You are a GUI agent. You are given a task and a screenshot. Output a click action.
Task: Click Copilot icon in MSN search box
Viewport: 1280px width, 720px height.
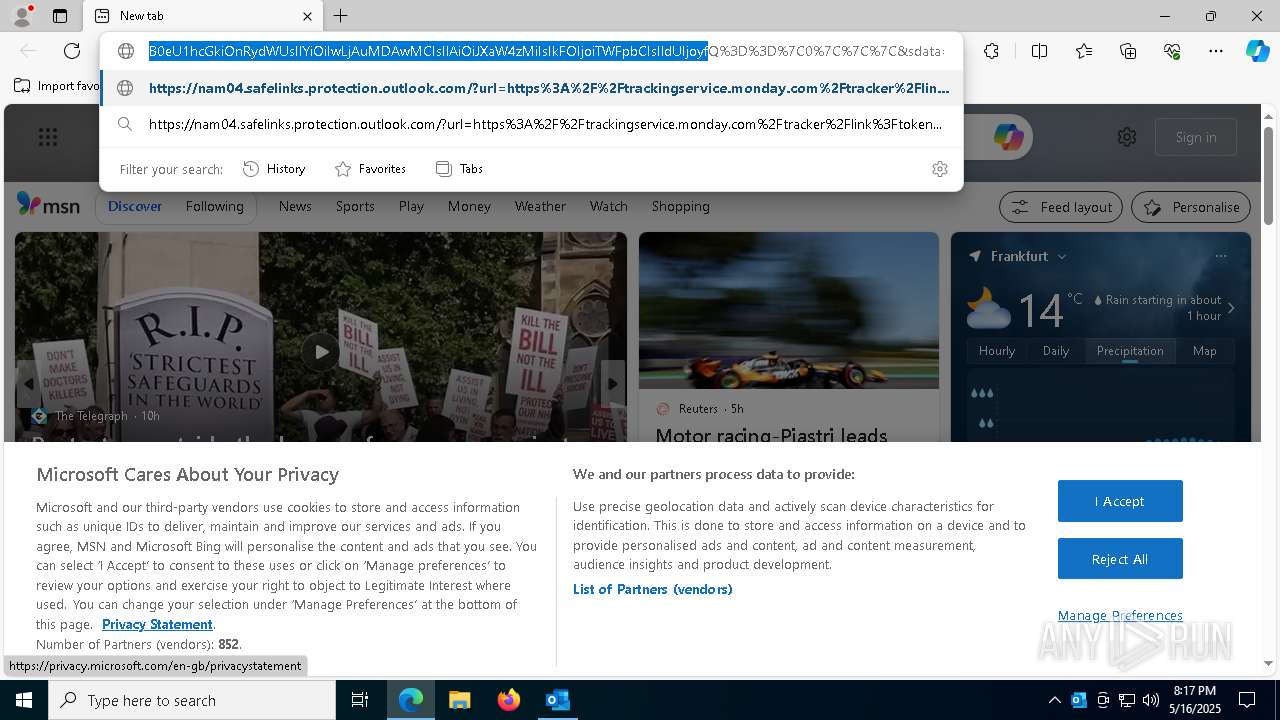point(1008,137)
